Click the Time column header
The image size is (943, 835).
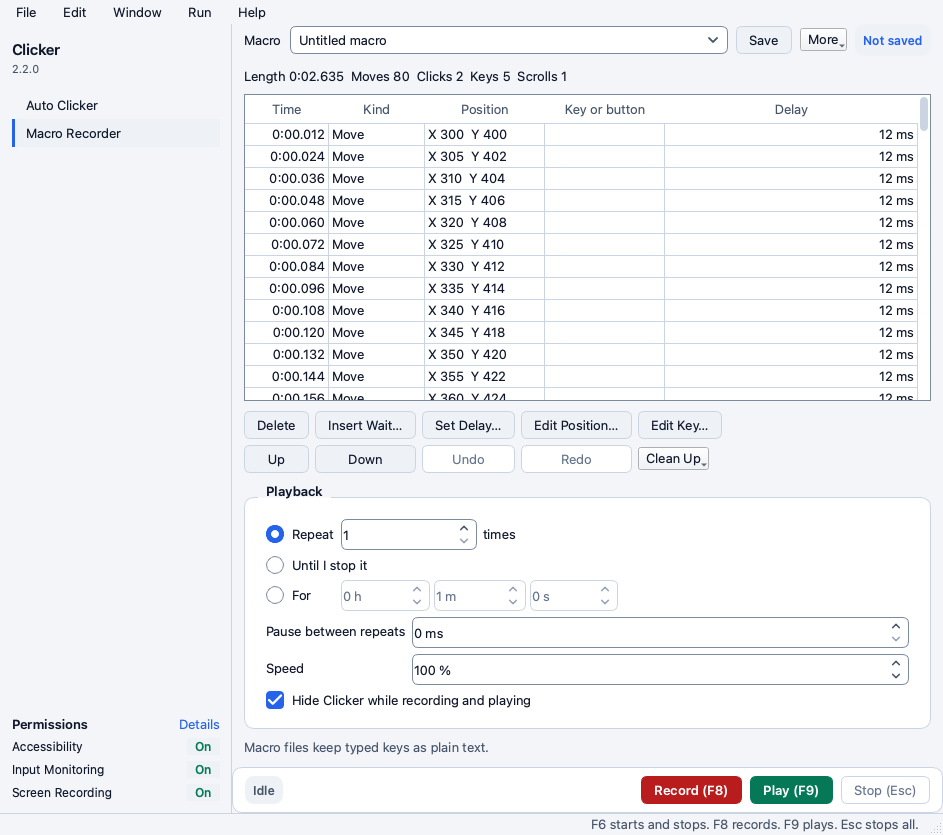pyautogui.click(x=286, y=109)
